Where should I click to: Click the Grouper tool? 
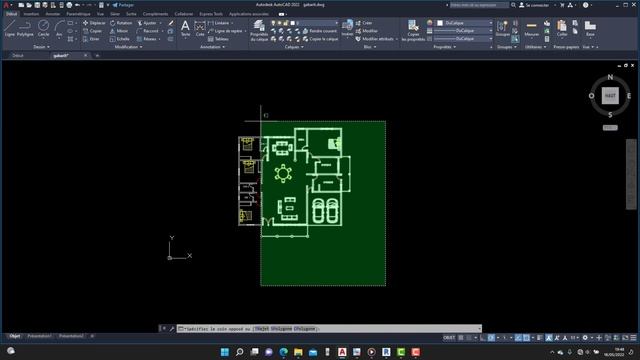tap(502, 29)
